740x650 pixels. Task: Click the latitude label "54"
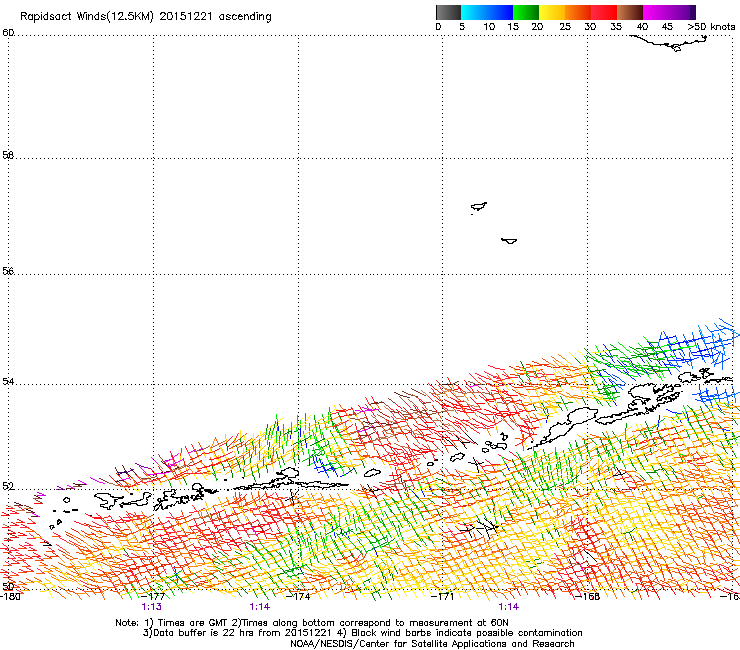[8, 381]
